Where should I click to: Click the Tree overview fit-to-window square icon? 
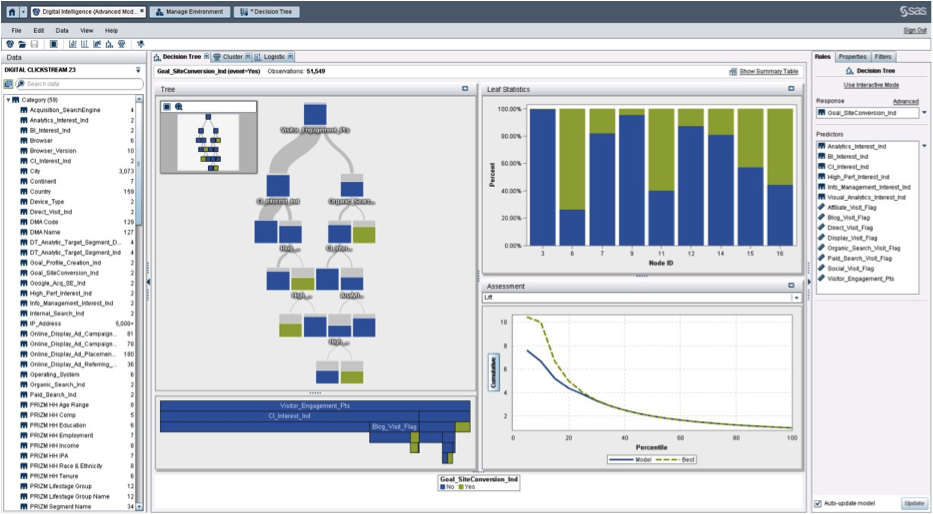pos(167,106)
